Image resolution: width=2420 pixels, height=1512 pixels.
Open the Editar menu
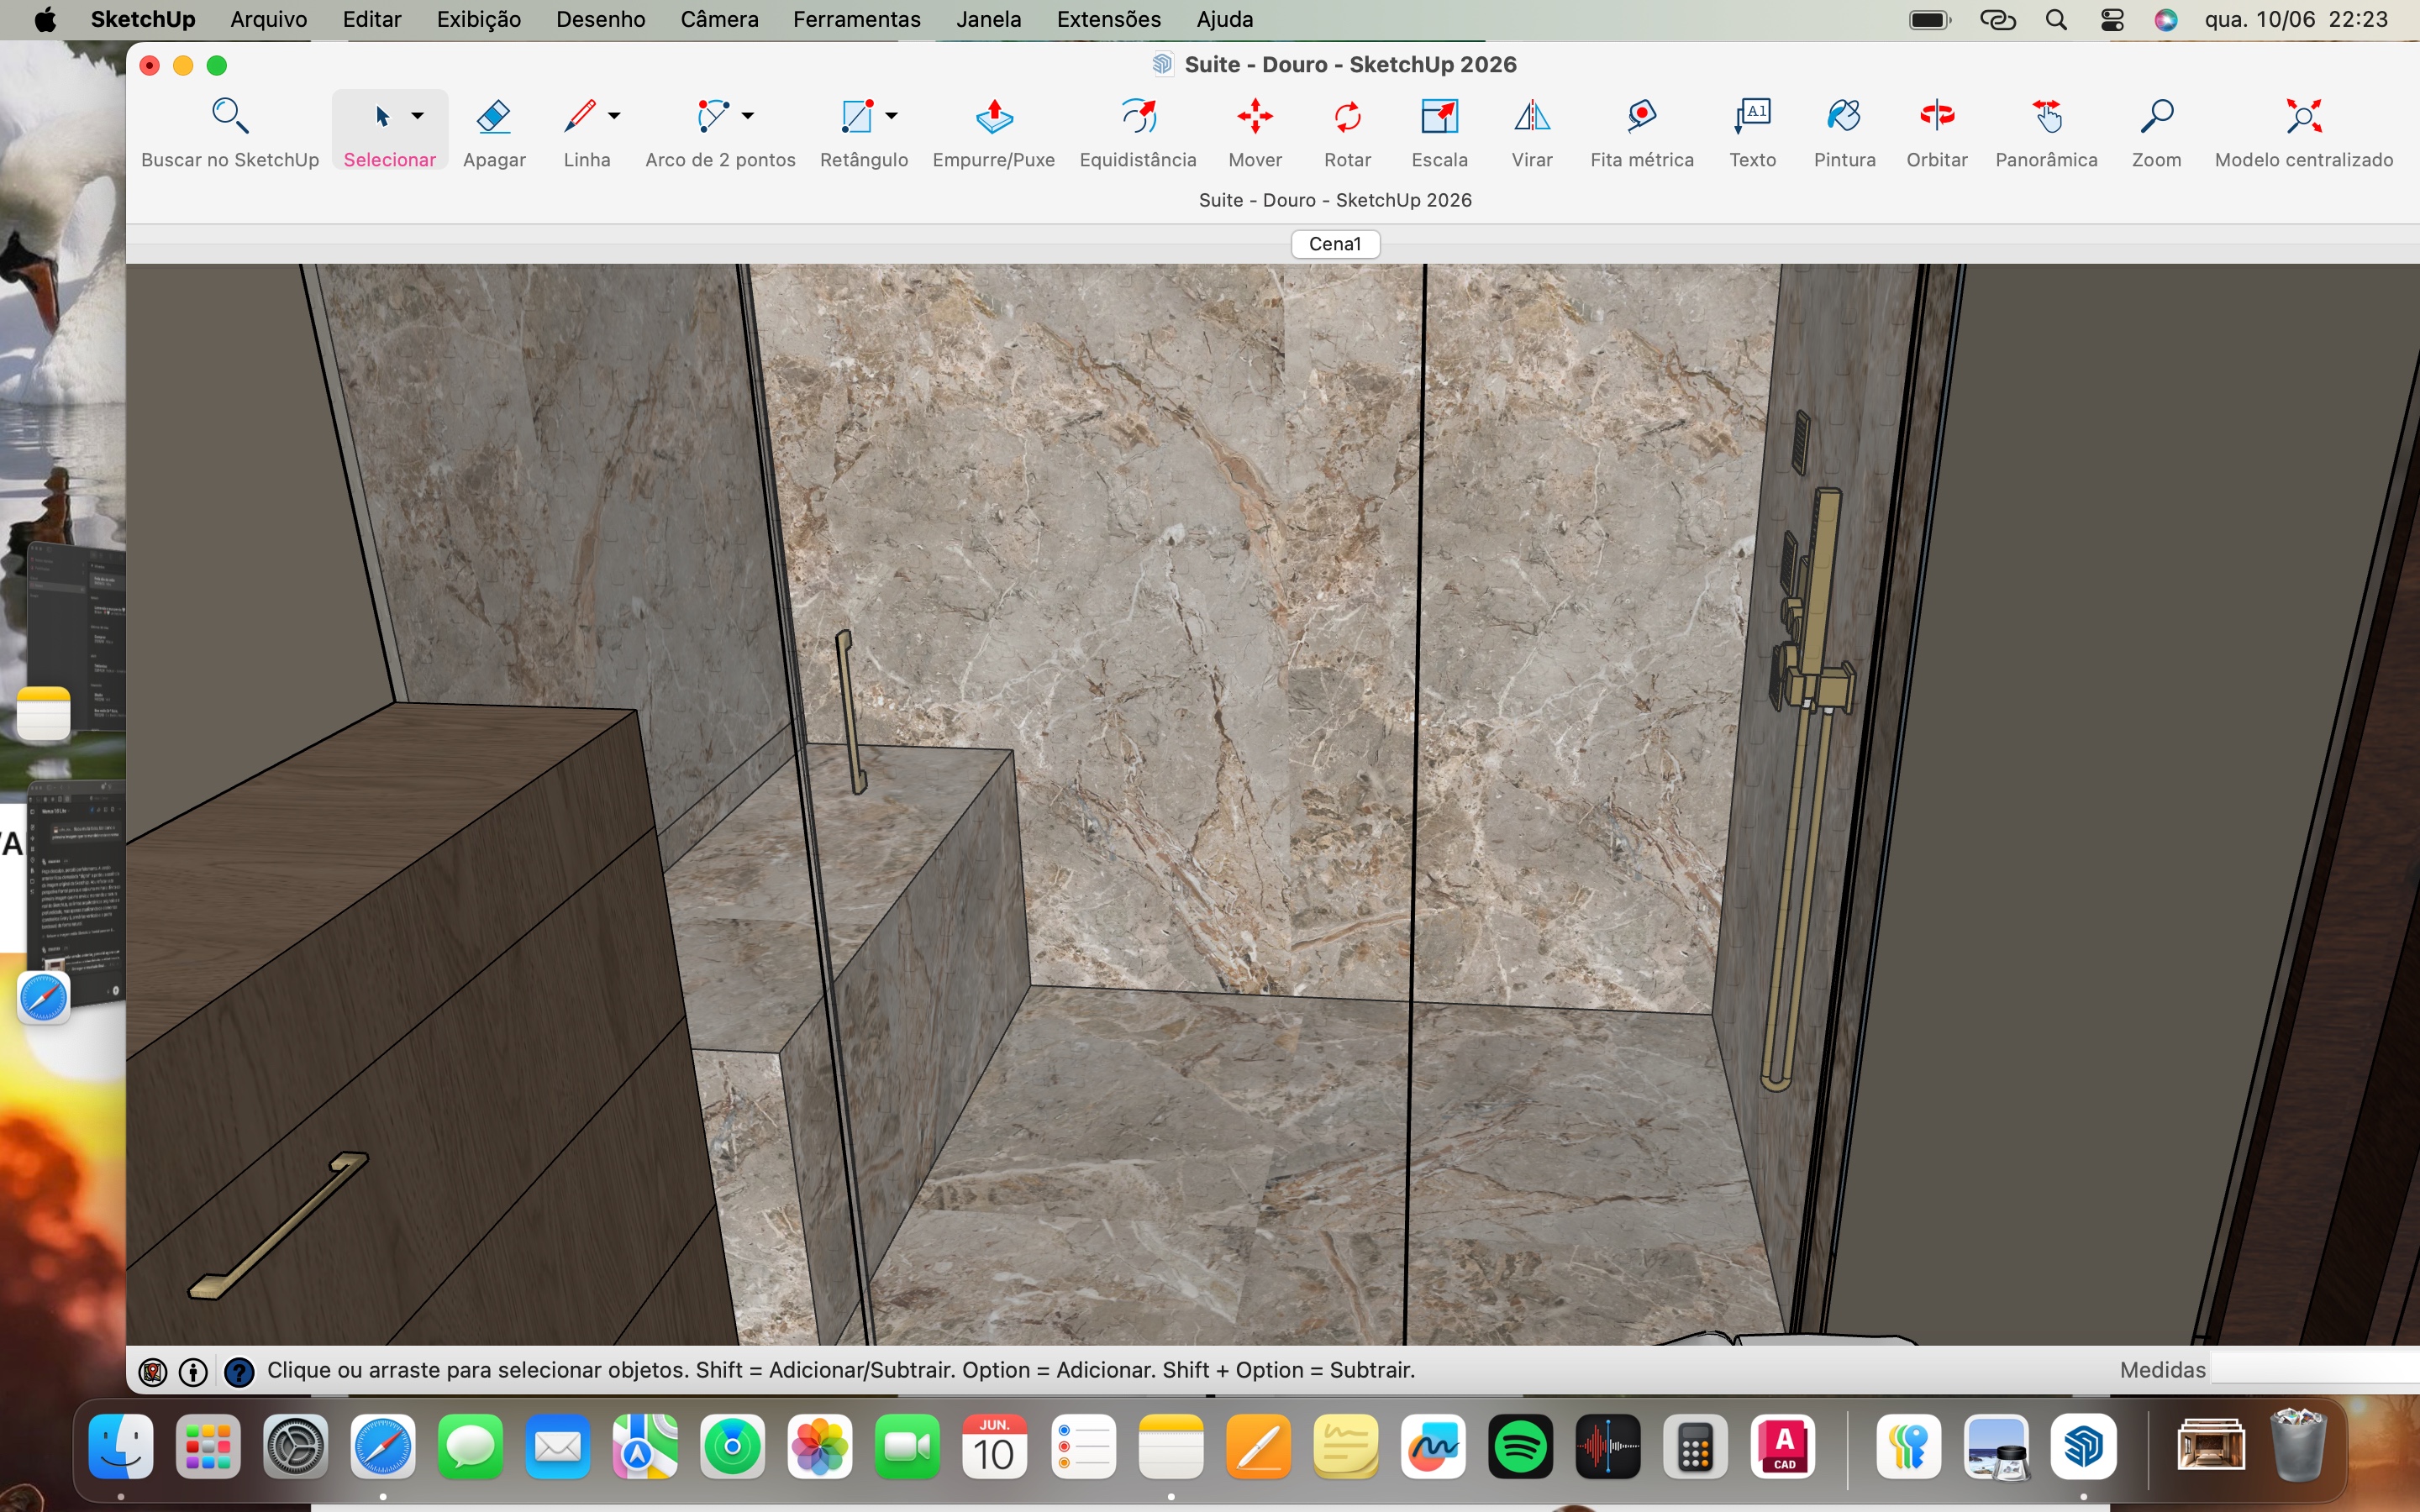pyautogui.click(x=372, y=19)
